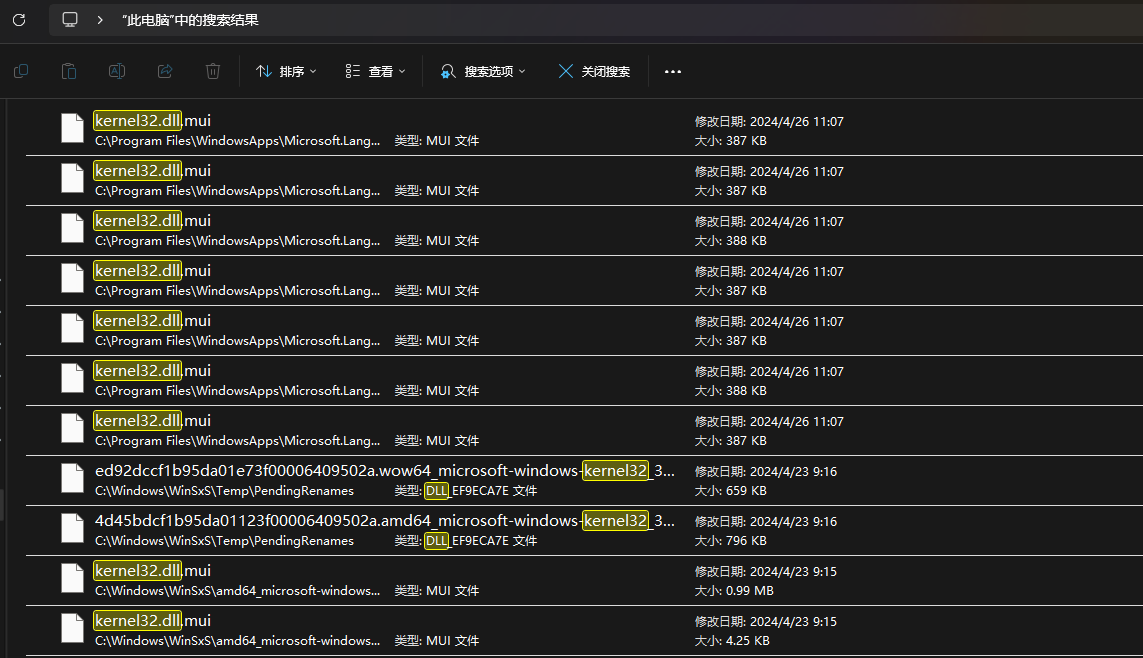Click the Paste icon in the toolbar
Viewport: 1143px width, 658px height.
tap(69, 71)
